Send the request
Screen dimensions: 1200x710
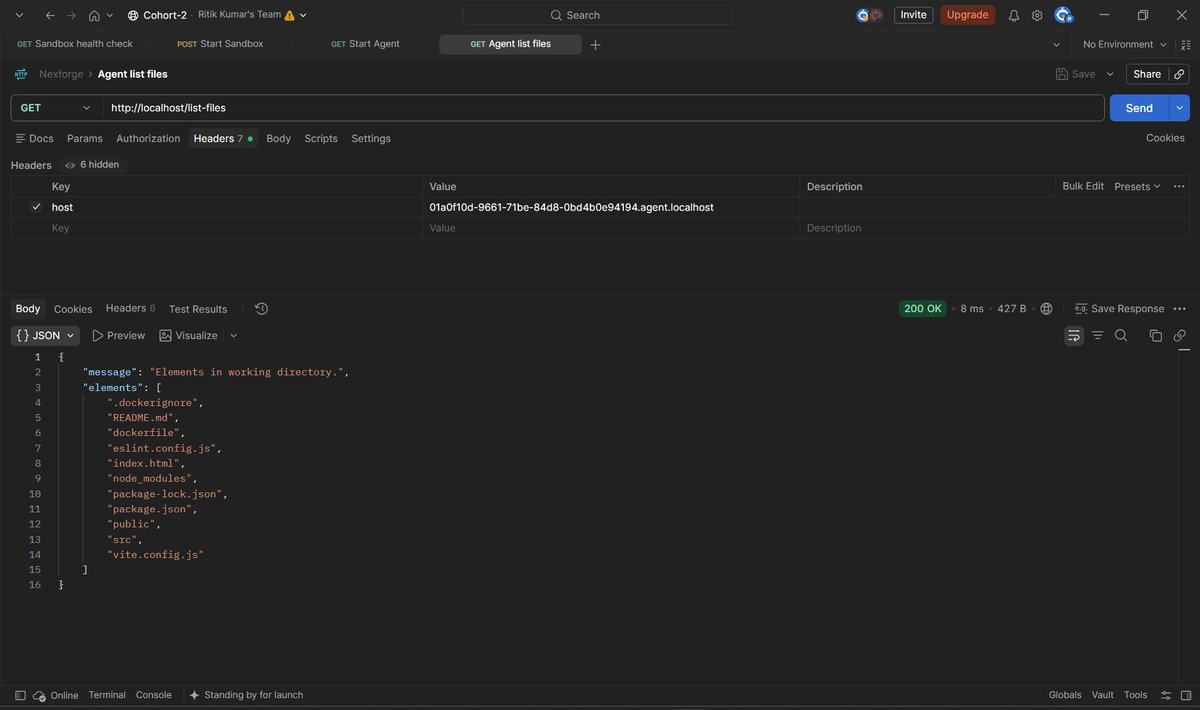click(1139, 108)
